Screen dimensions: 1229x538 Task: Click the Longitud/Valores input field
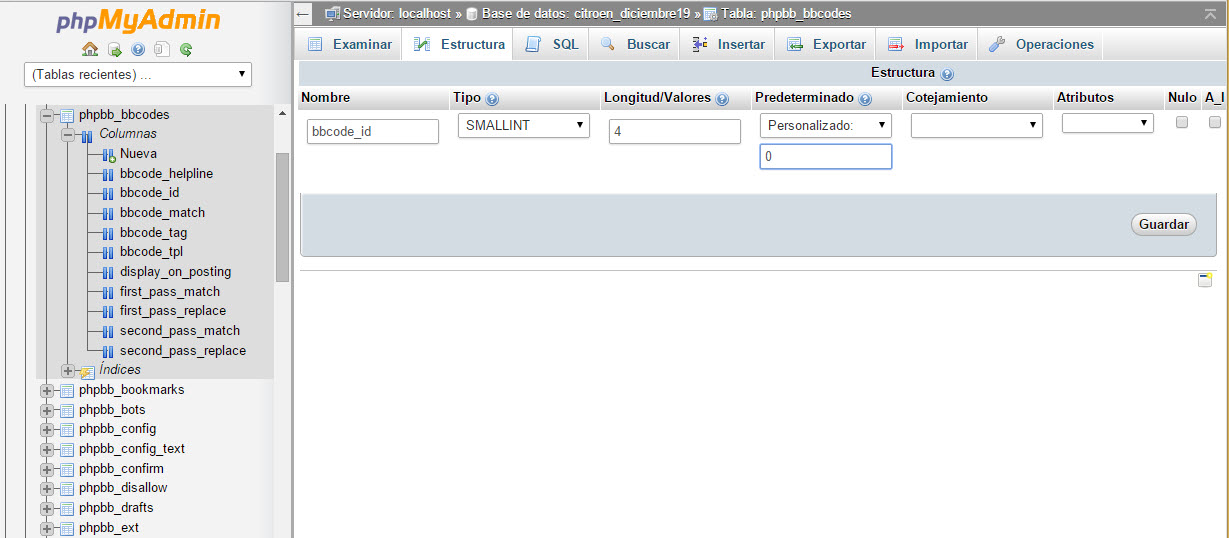674,131
